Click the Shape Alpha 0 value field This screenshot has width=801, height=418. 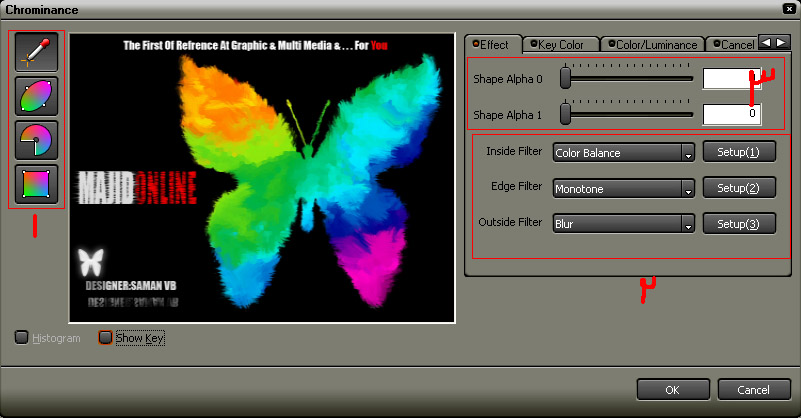tap(732, 79)
